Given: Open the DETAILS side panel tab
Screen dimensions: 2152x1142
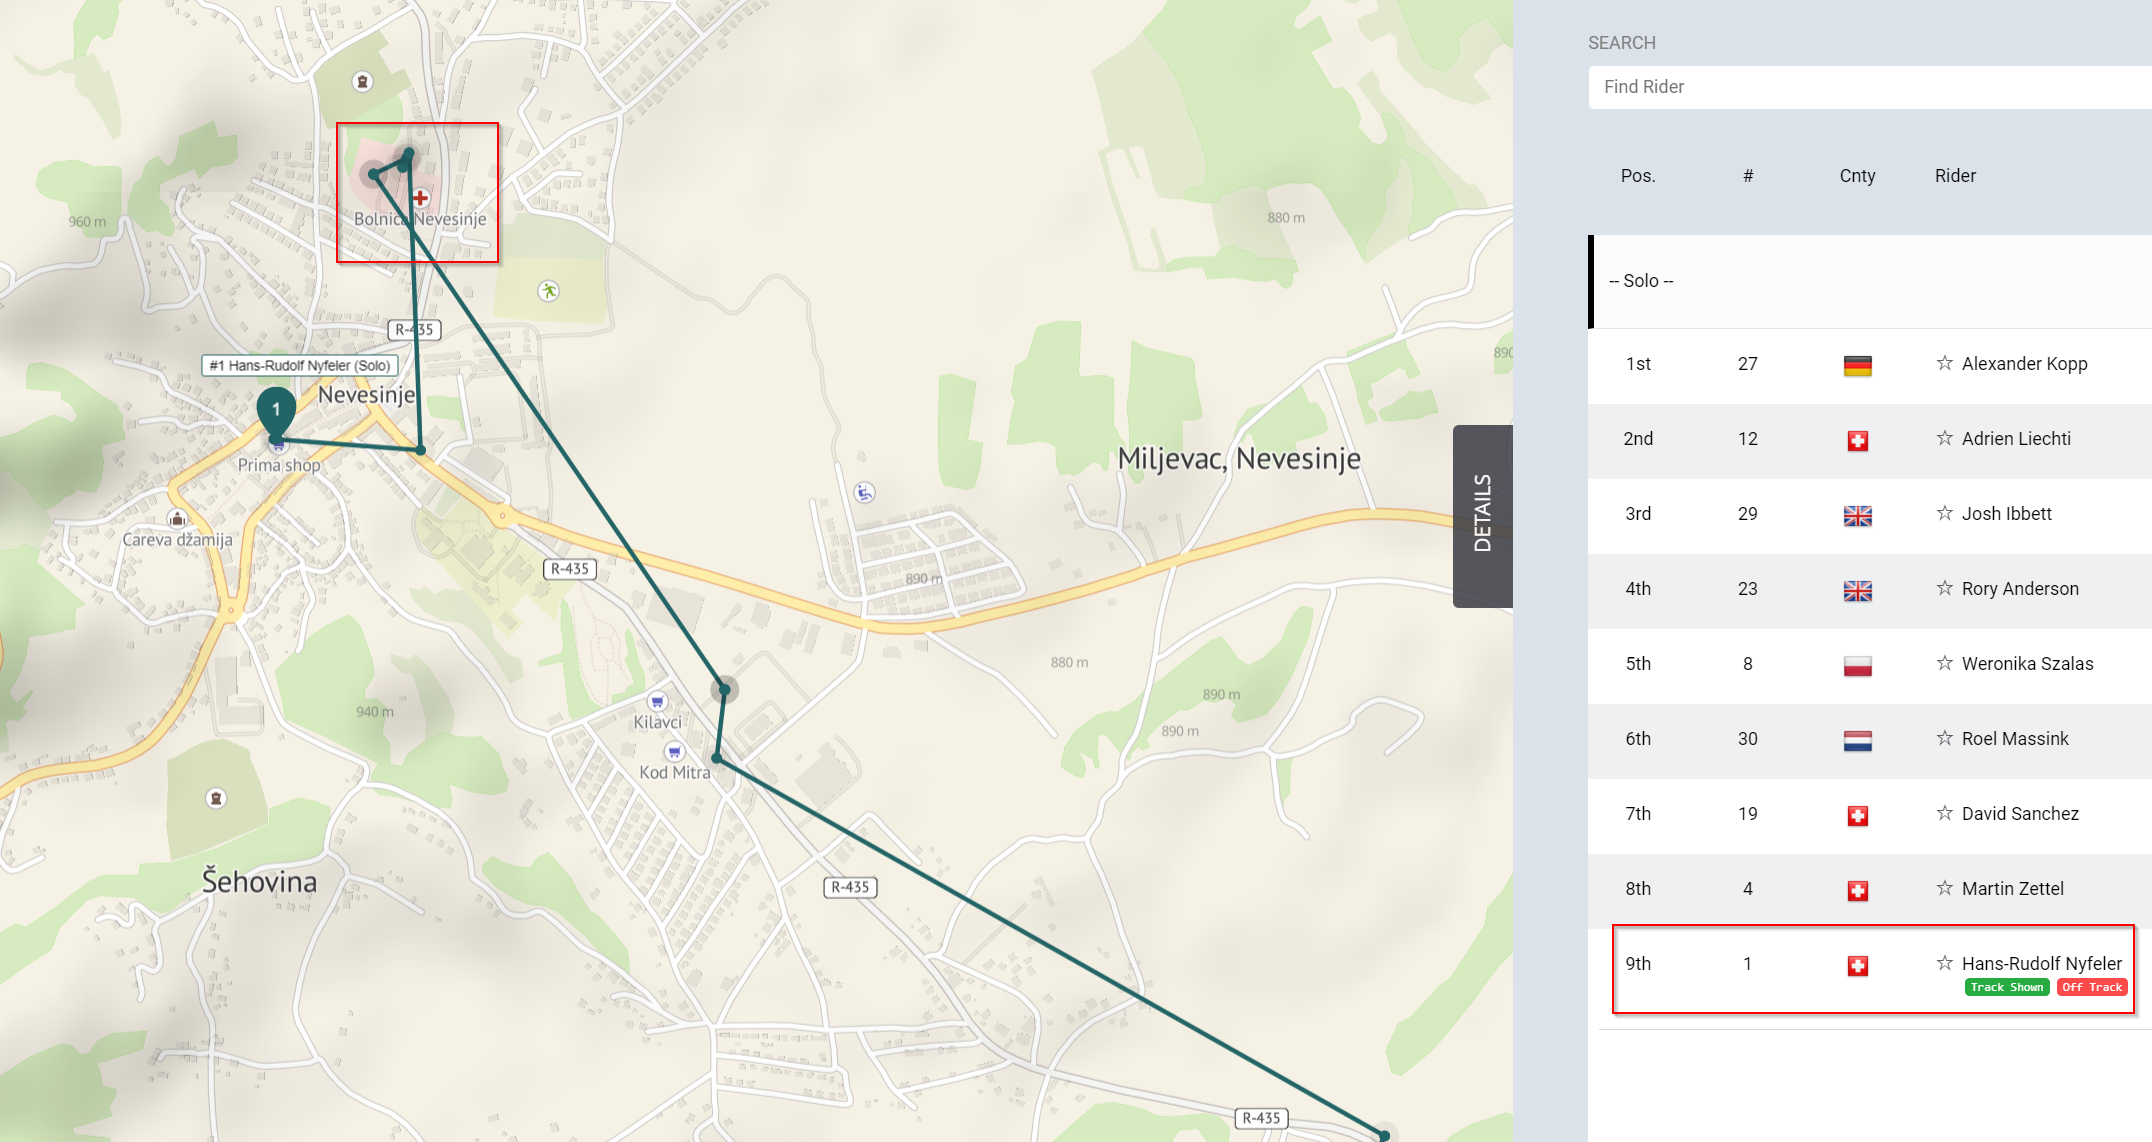Looking at the screenshot, I should 1482,515.
